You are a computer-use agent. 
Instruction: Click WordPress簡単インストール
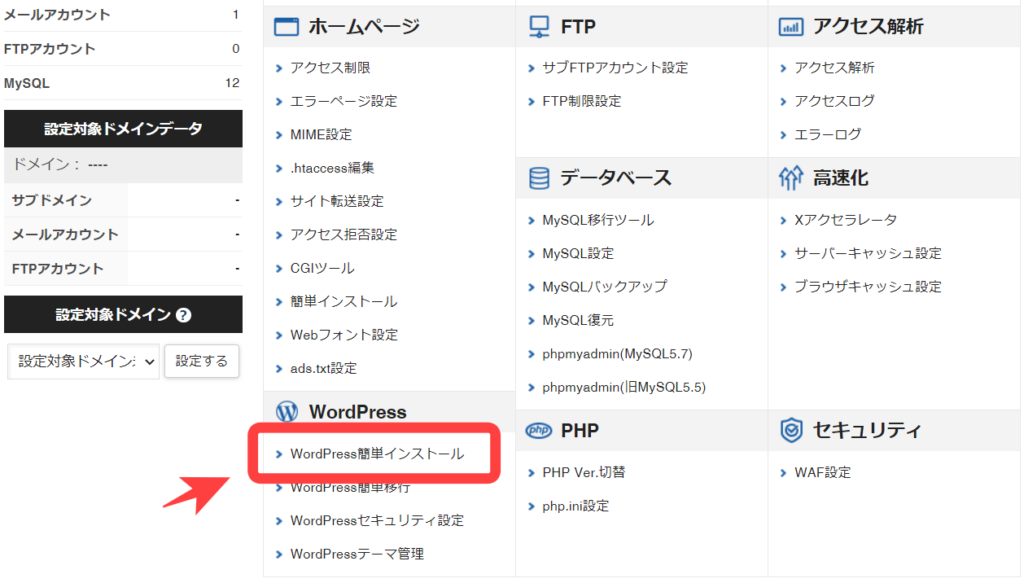click(x=377, y=454)
